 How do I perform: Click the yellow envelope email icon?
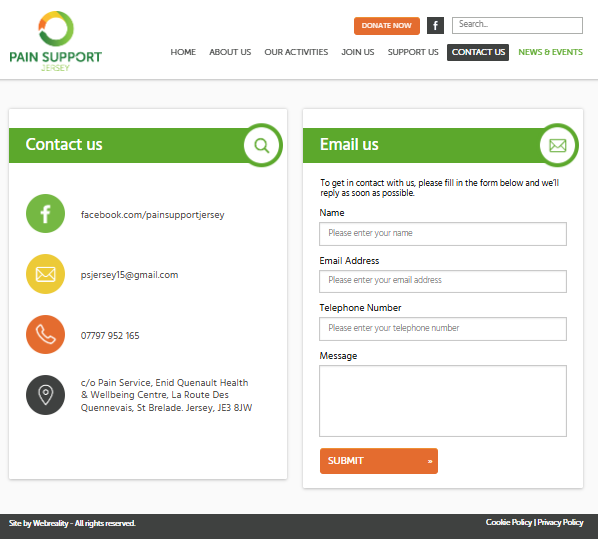(45, 274)
